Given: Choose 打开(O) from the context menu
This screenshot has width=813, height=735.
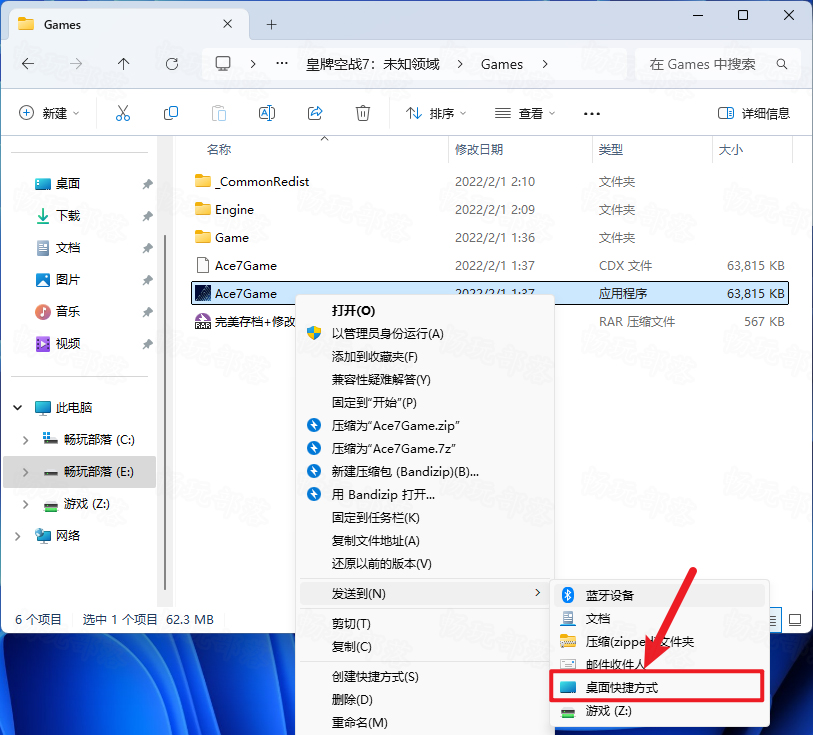Looking at the screenshot, I should click(x=425, y=310).
